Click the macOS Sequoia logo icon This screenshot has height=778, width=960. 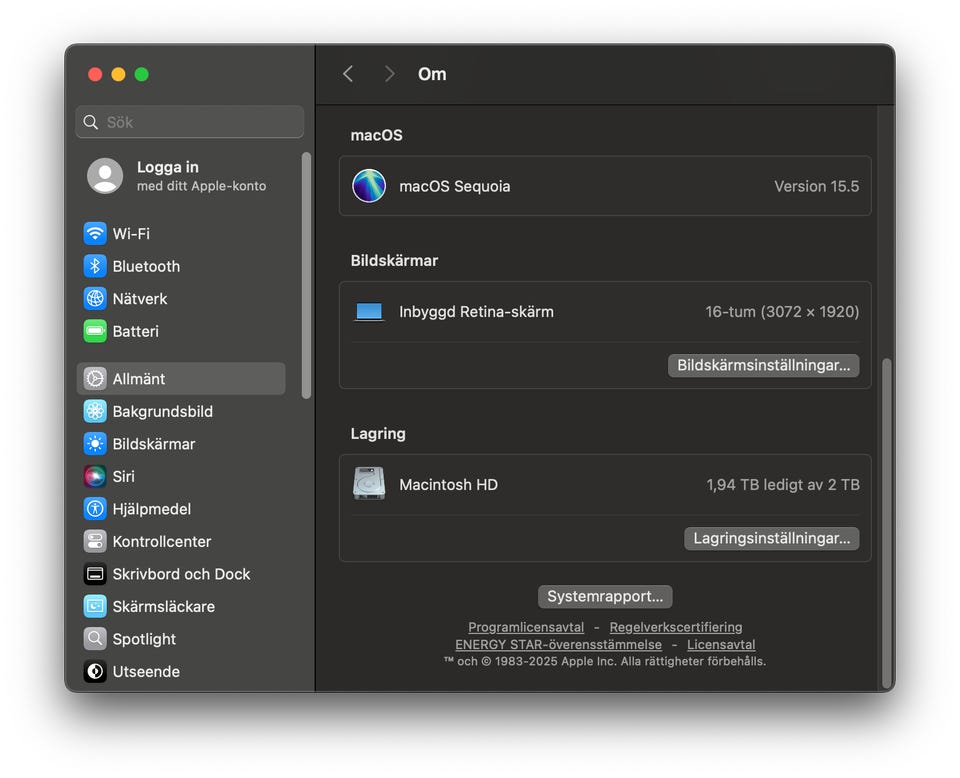coord(369,186)
